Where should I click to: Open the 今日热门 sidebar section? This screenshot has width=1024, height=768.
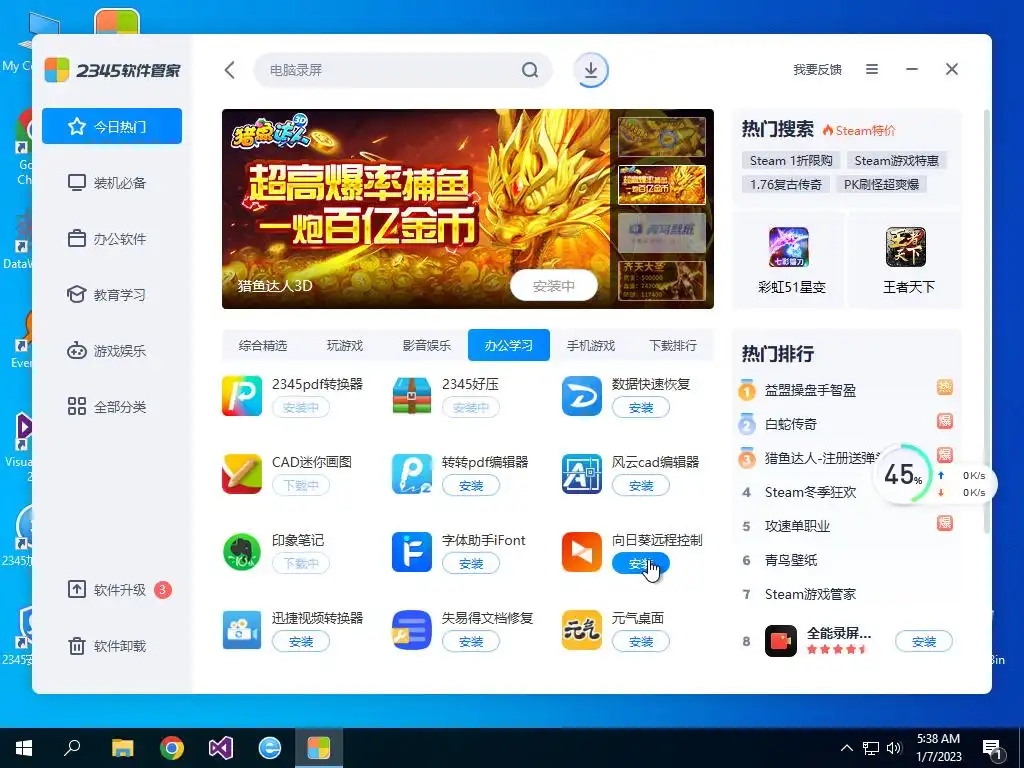pos(112,126)
